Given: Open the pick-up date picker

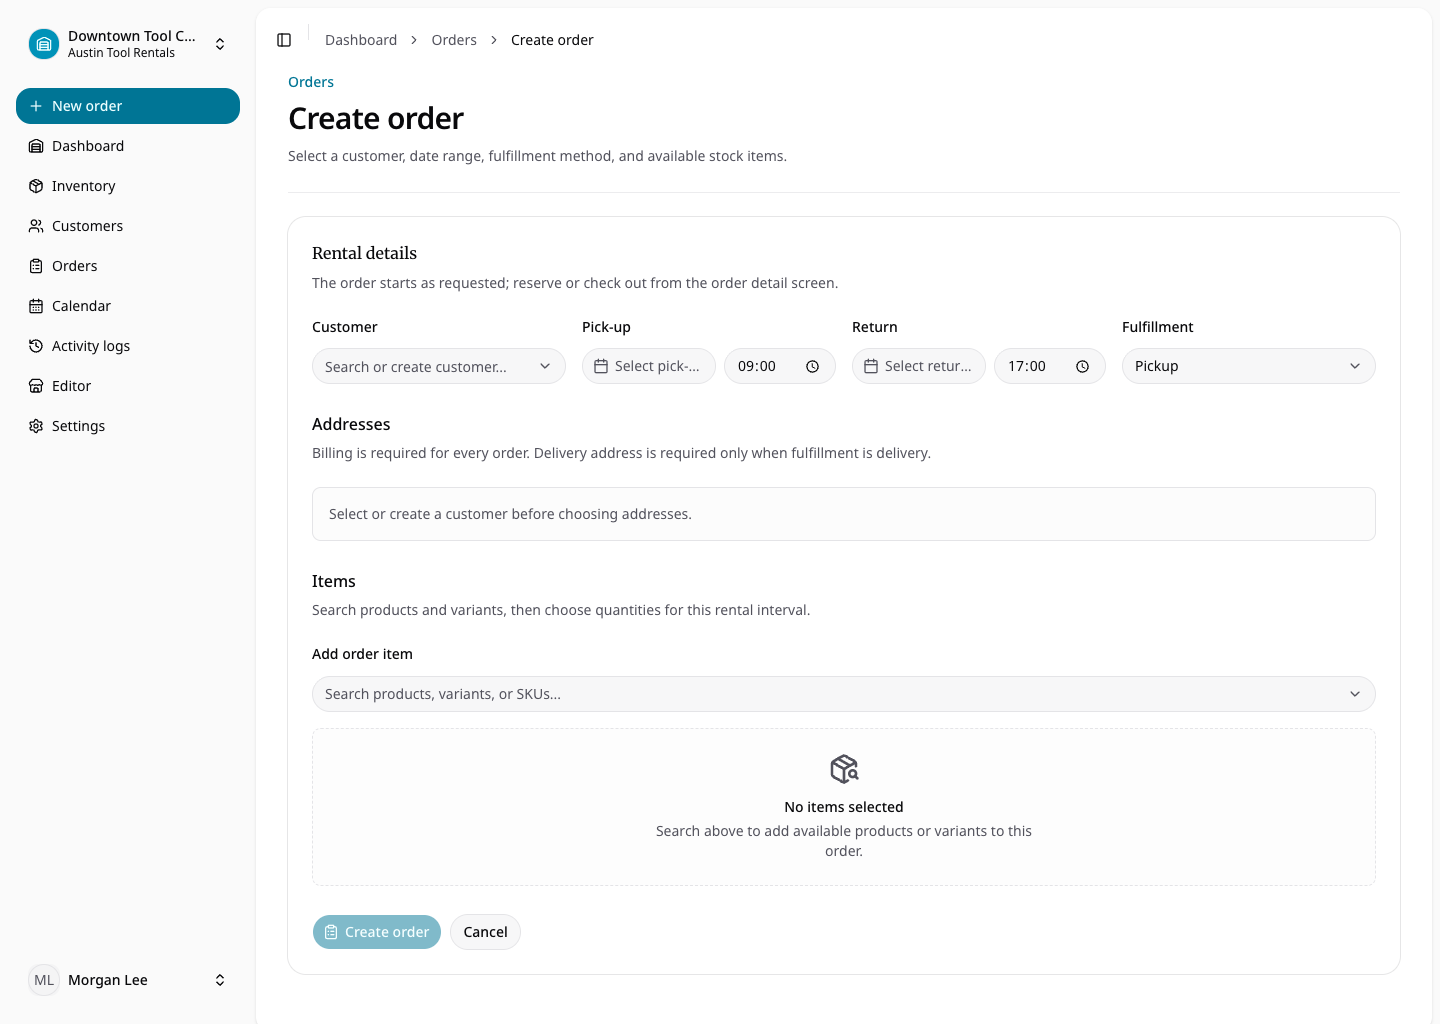Looking at the screenshot, I should click(649, 366).
